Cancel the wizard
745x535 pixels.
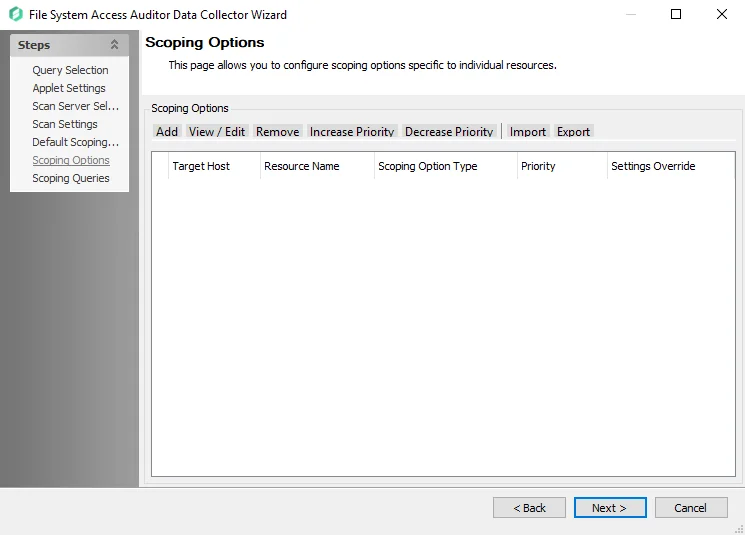(x=691, y=508)
